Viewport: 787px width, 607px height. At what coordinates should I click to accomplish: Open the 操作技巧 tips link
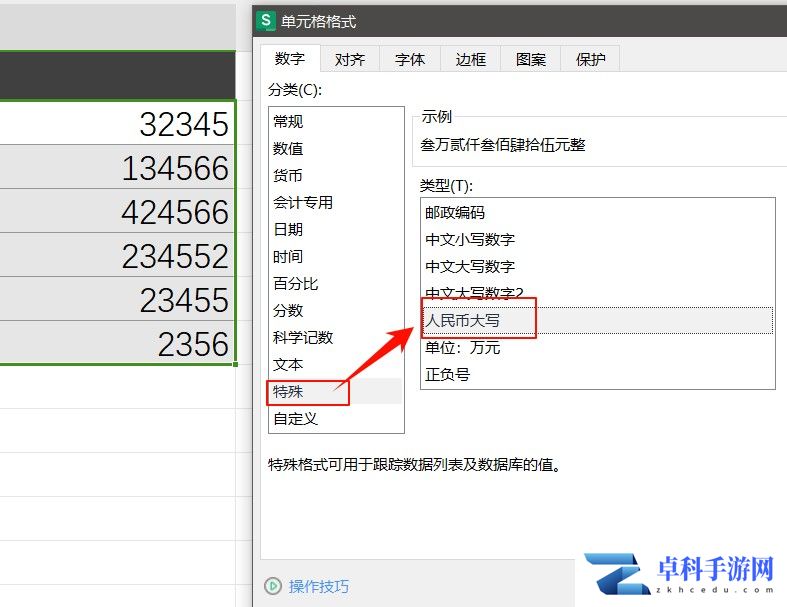[x=319, y=586]
